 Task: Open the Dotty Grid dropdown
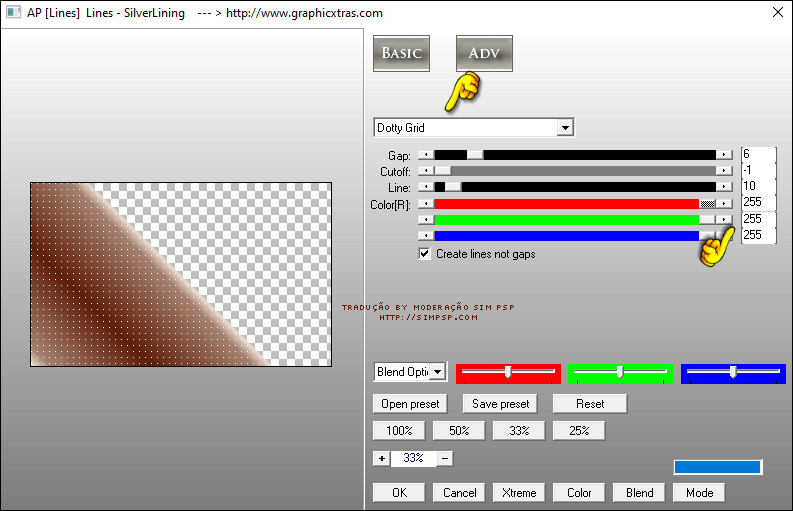[x=565, y=128]
